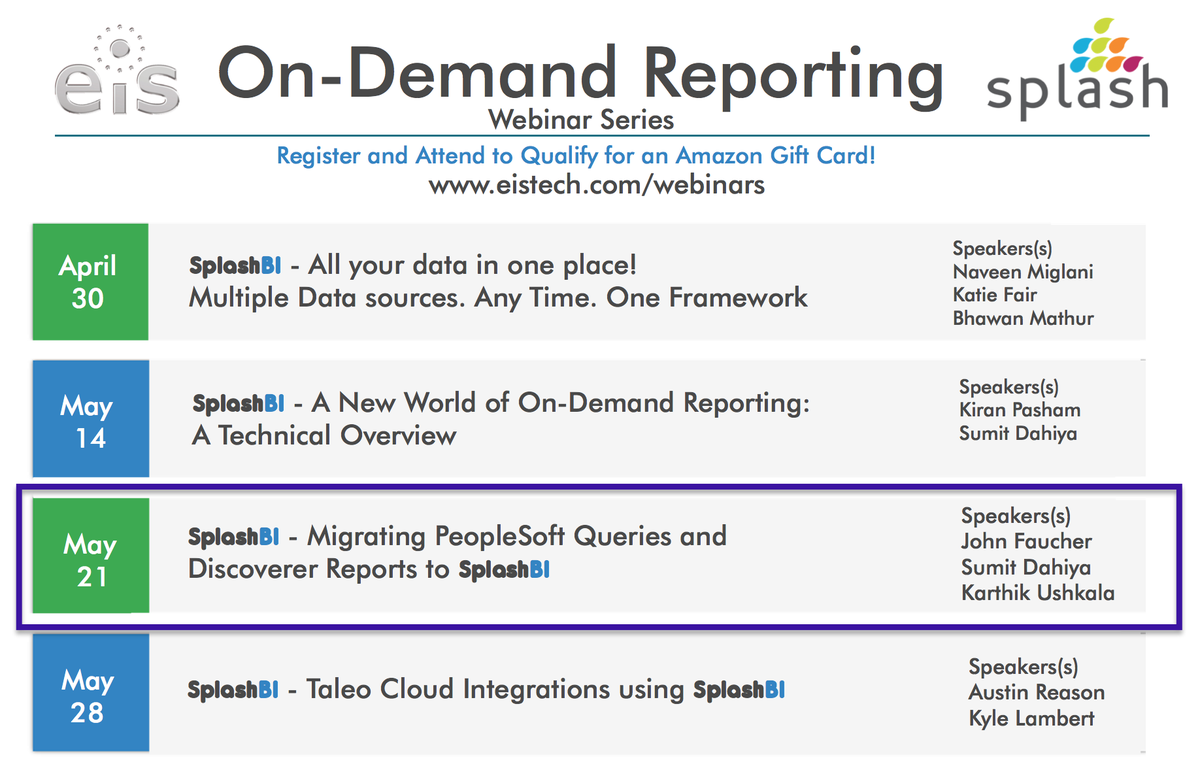Click speaker name Katie Fair

pyautogui.click(x=995, y=295)
